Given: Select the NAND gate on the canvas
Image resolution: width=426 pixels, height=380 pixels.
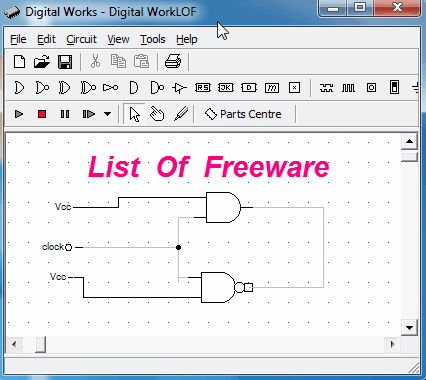Looking at the screenshot, I should 223,287.
